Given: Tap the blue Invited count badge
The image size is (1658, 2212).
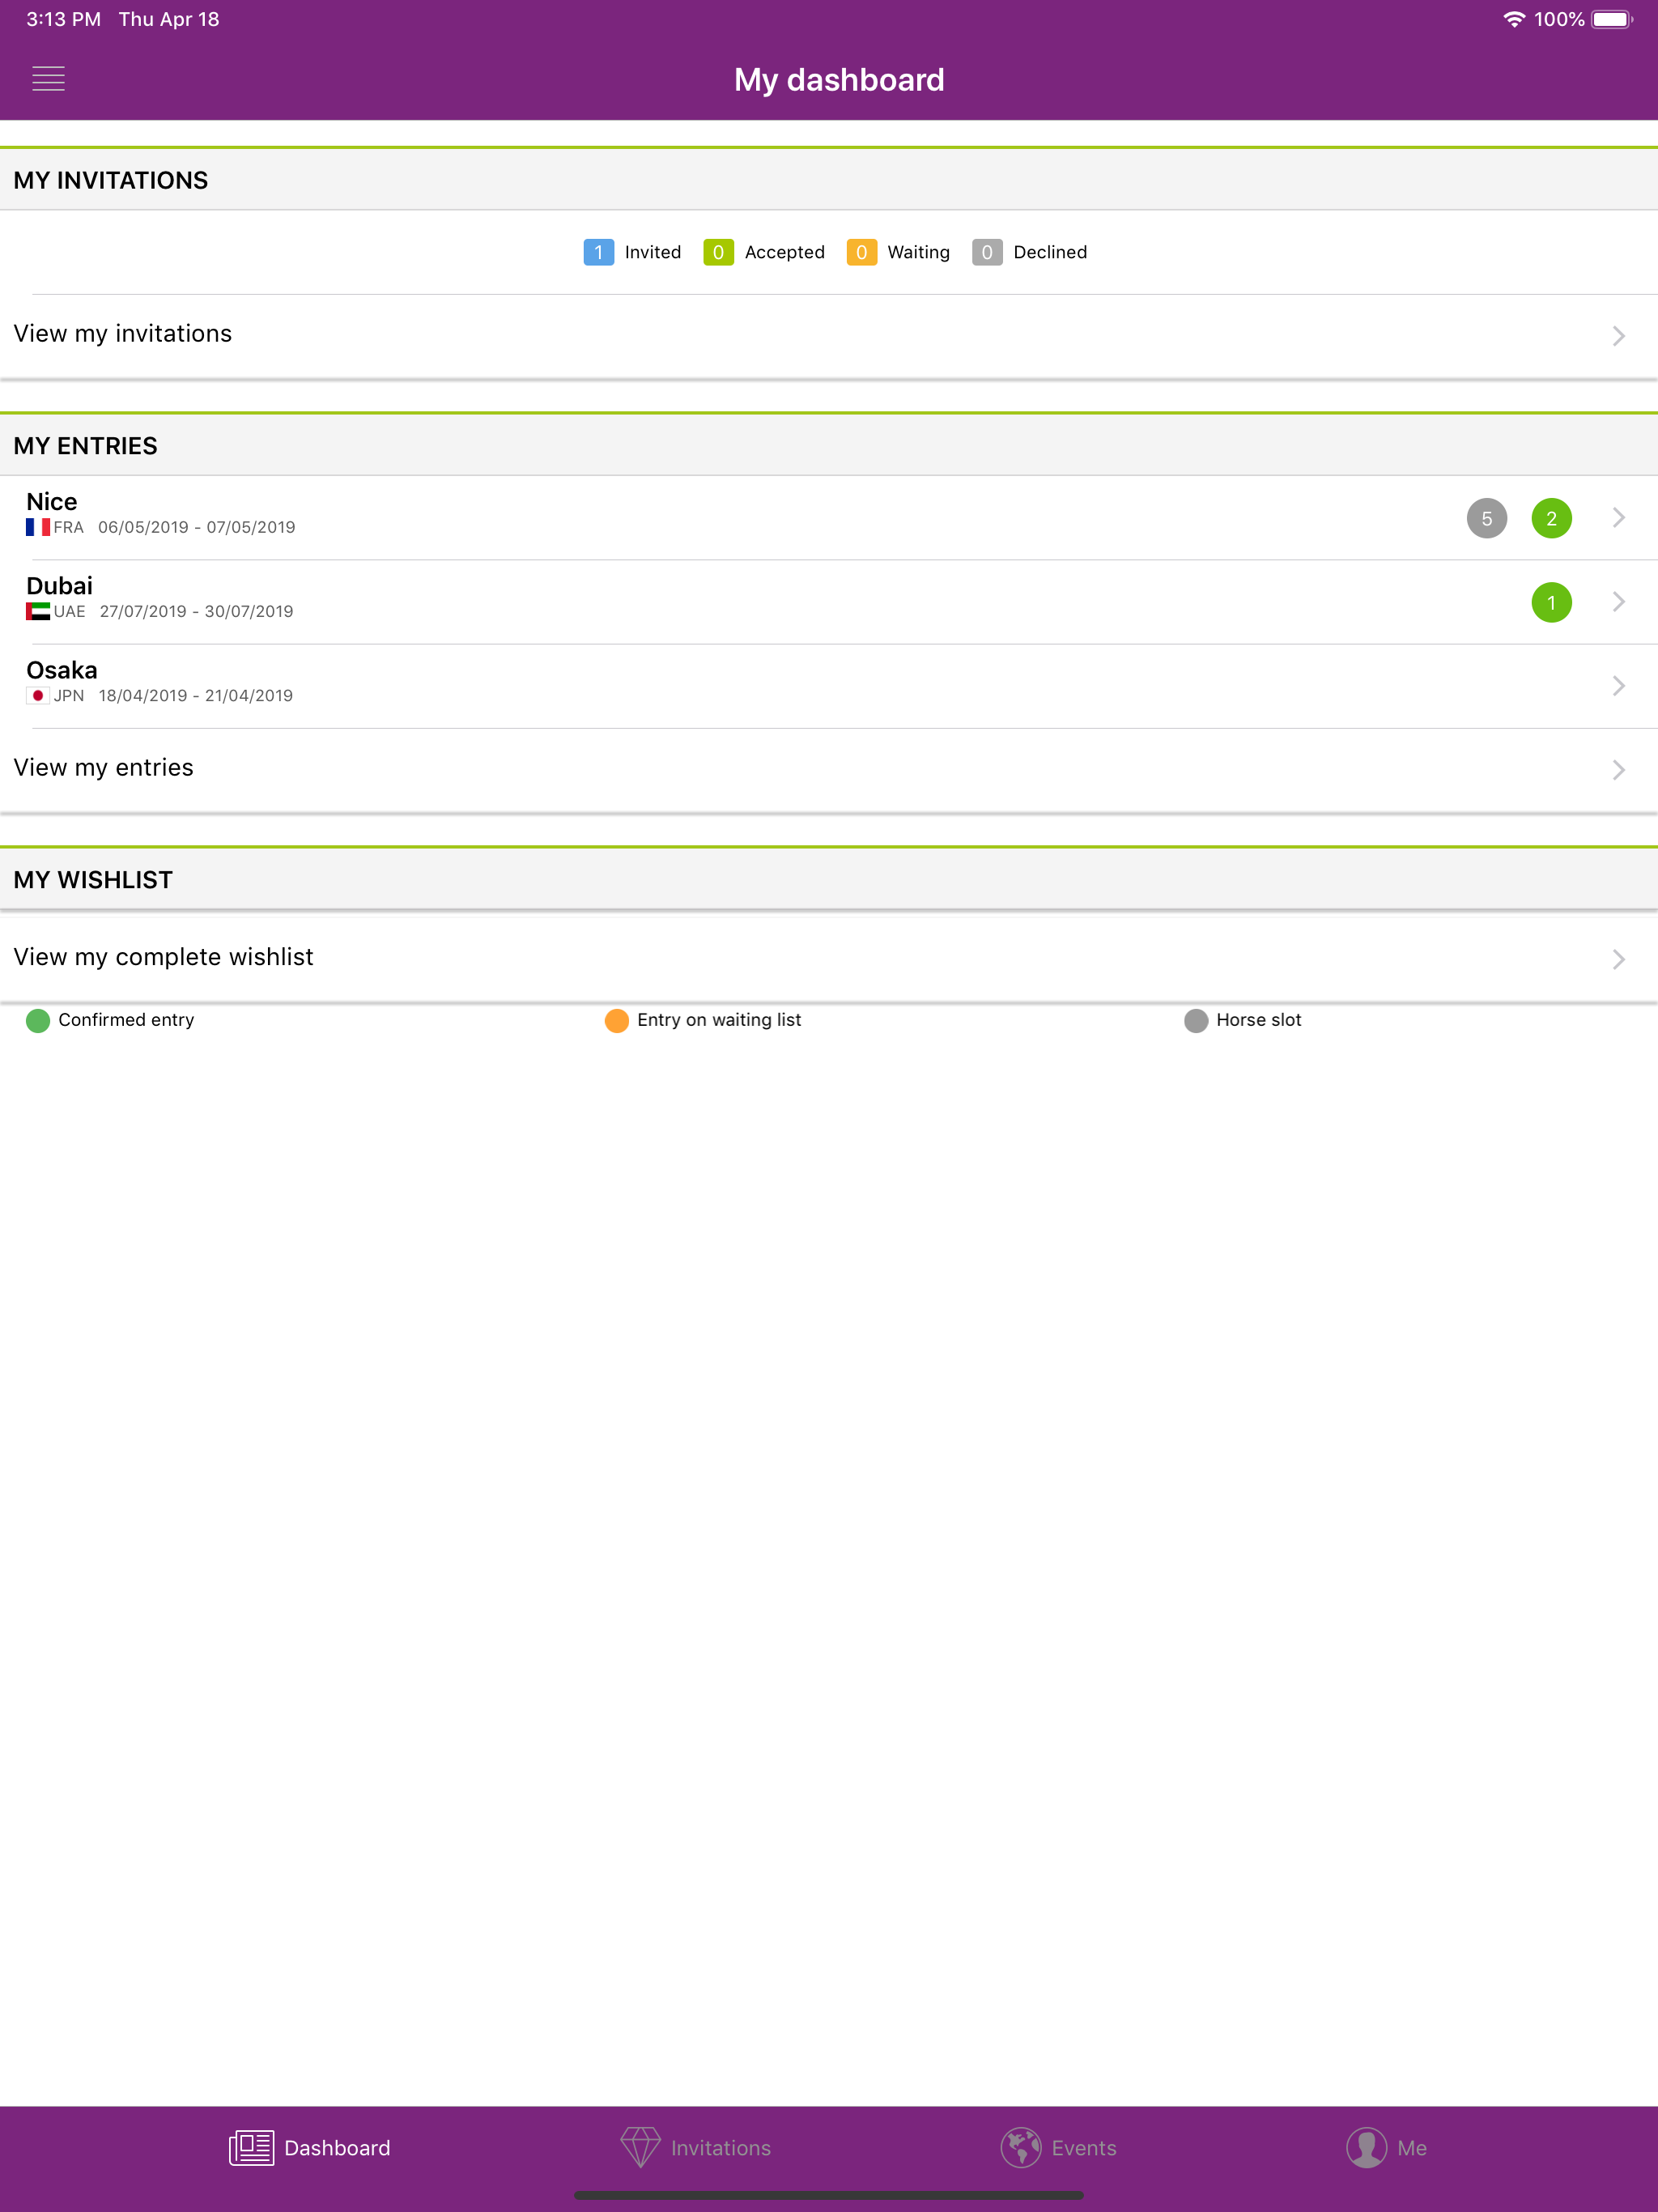Looking at the screenshot, I should 598,252.
